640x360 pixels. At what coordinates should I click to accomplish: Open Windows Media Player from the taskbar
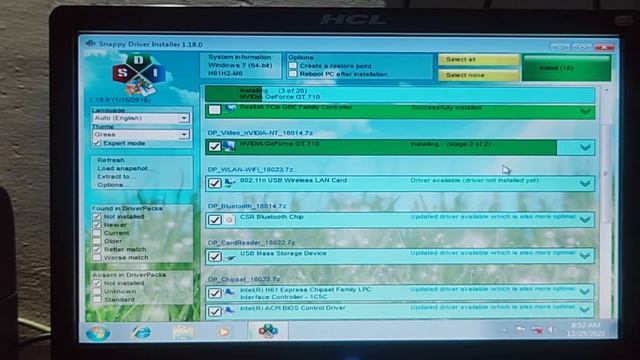224,332
